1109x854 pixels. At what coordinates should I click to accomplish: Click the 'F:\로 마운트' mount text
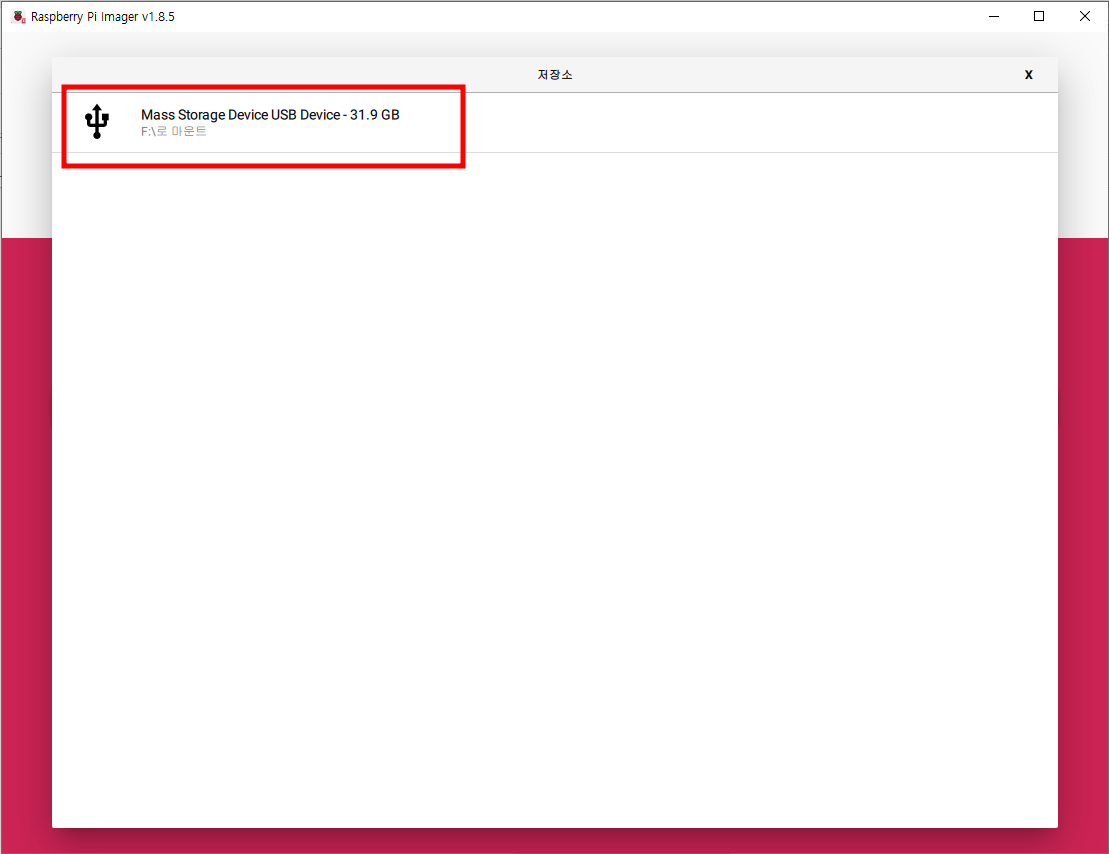(173, 132)
